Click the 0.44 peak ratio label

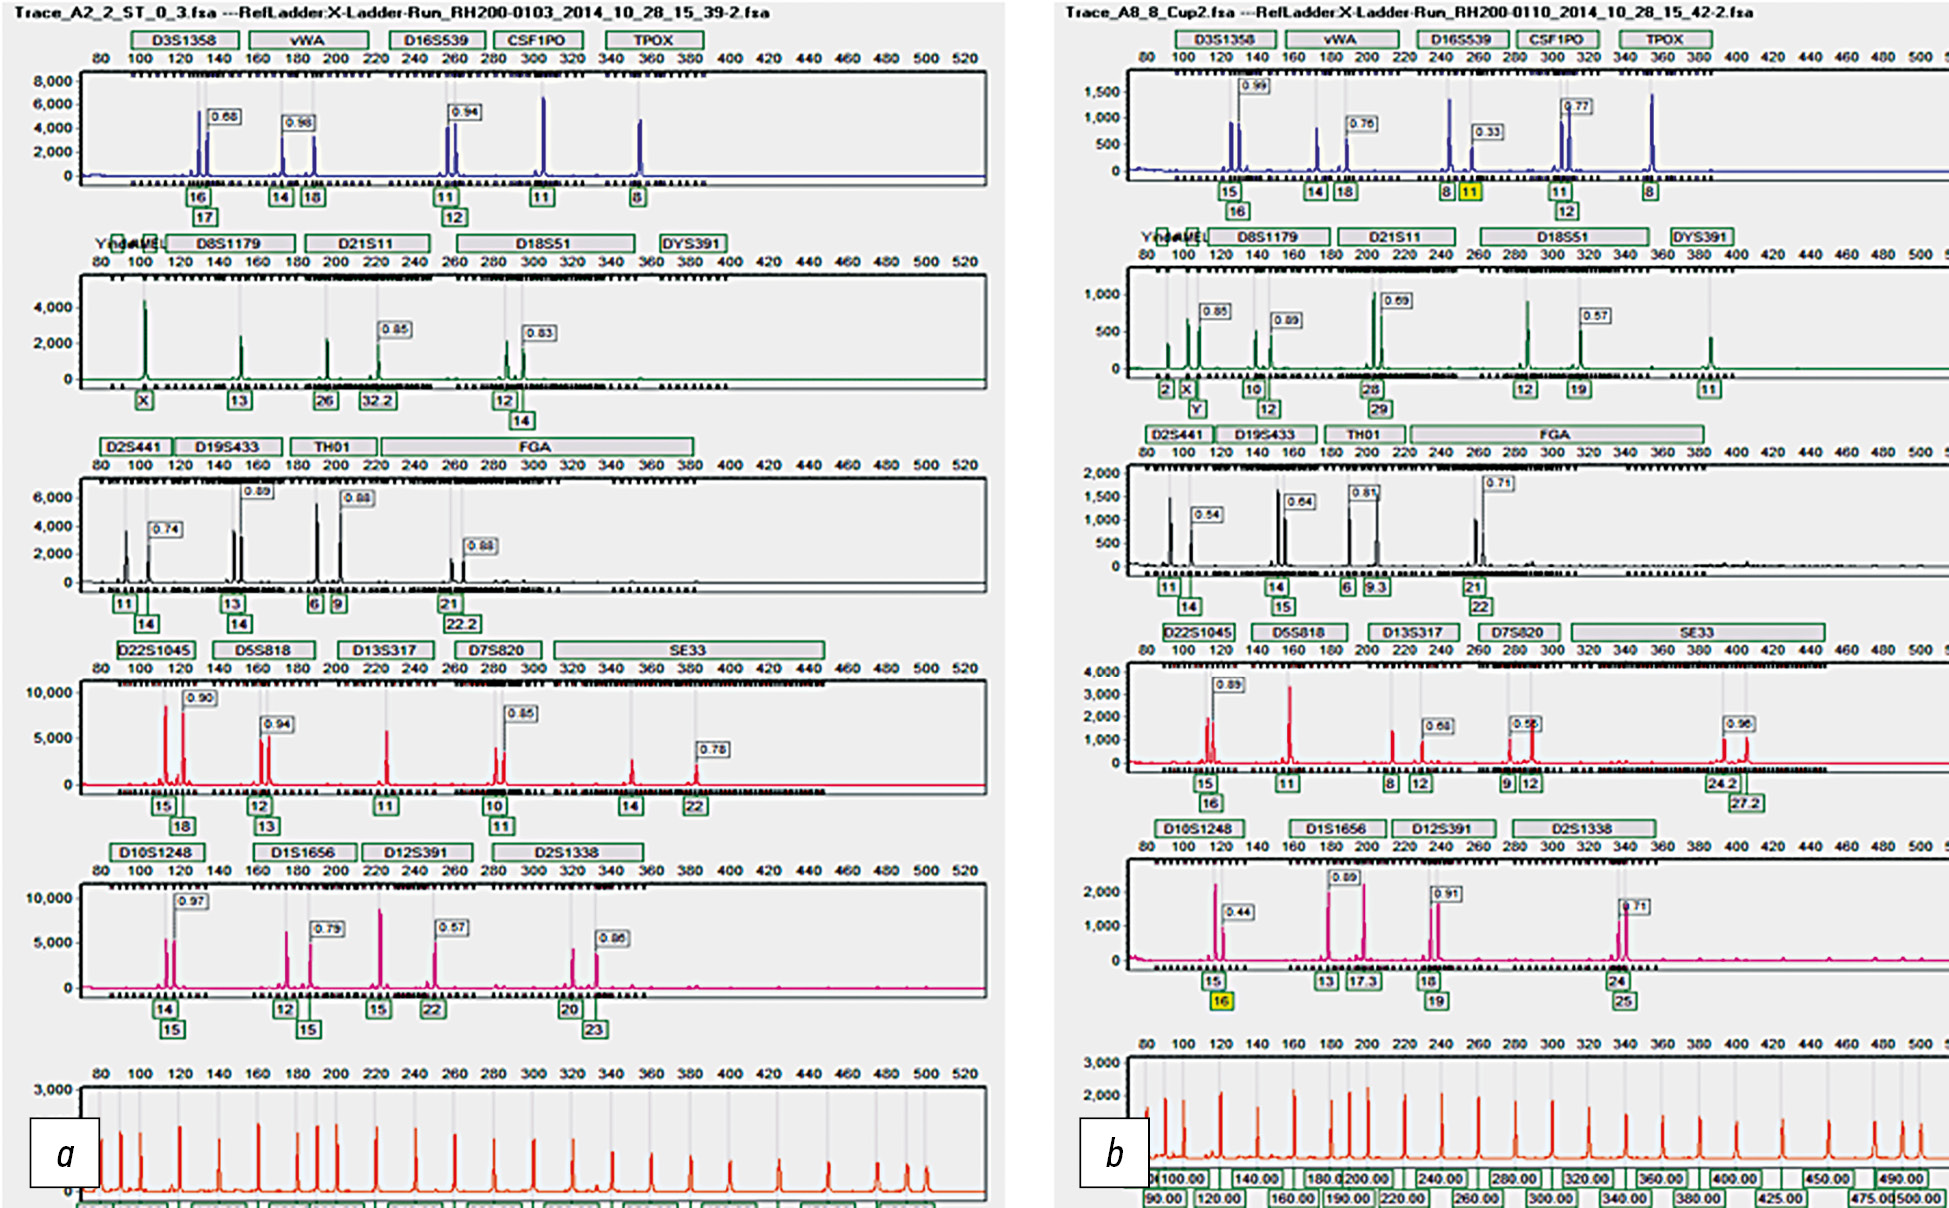[x=1238, y=912]
